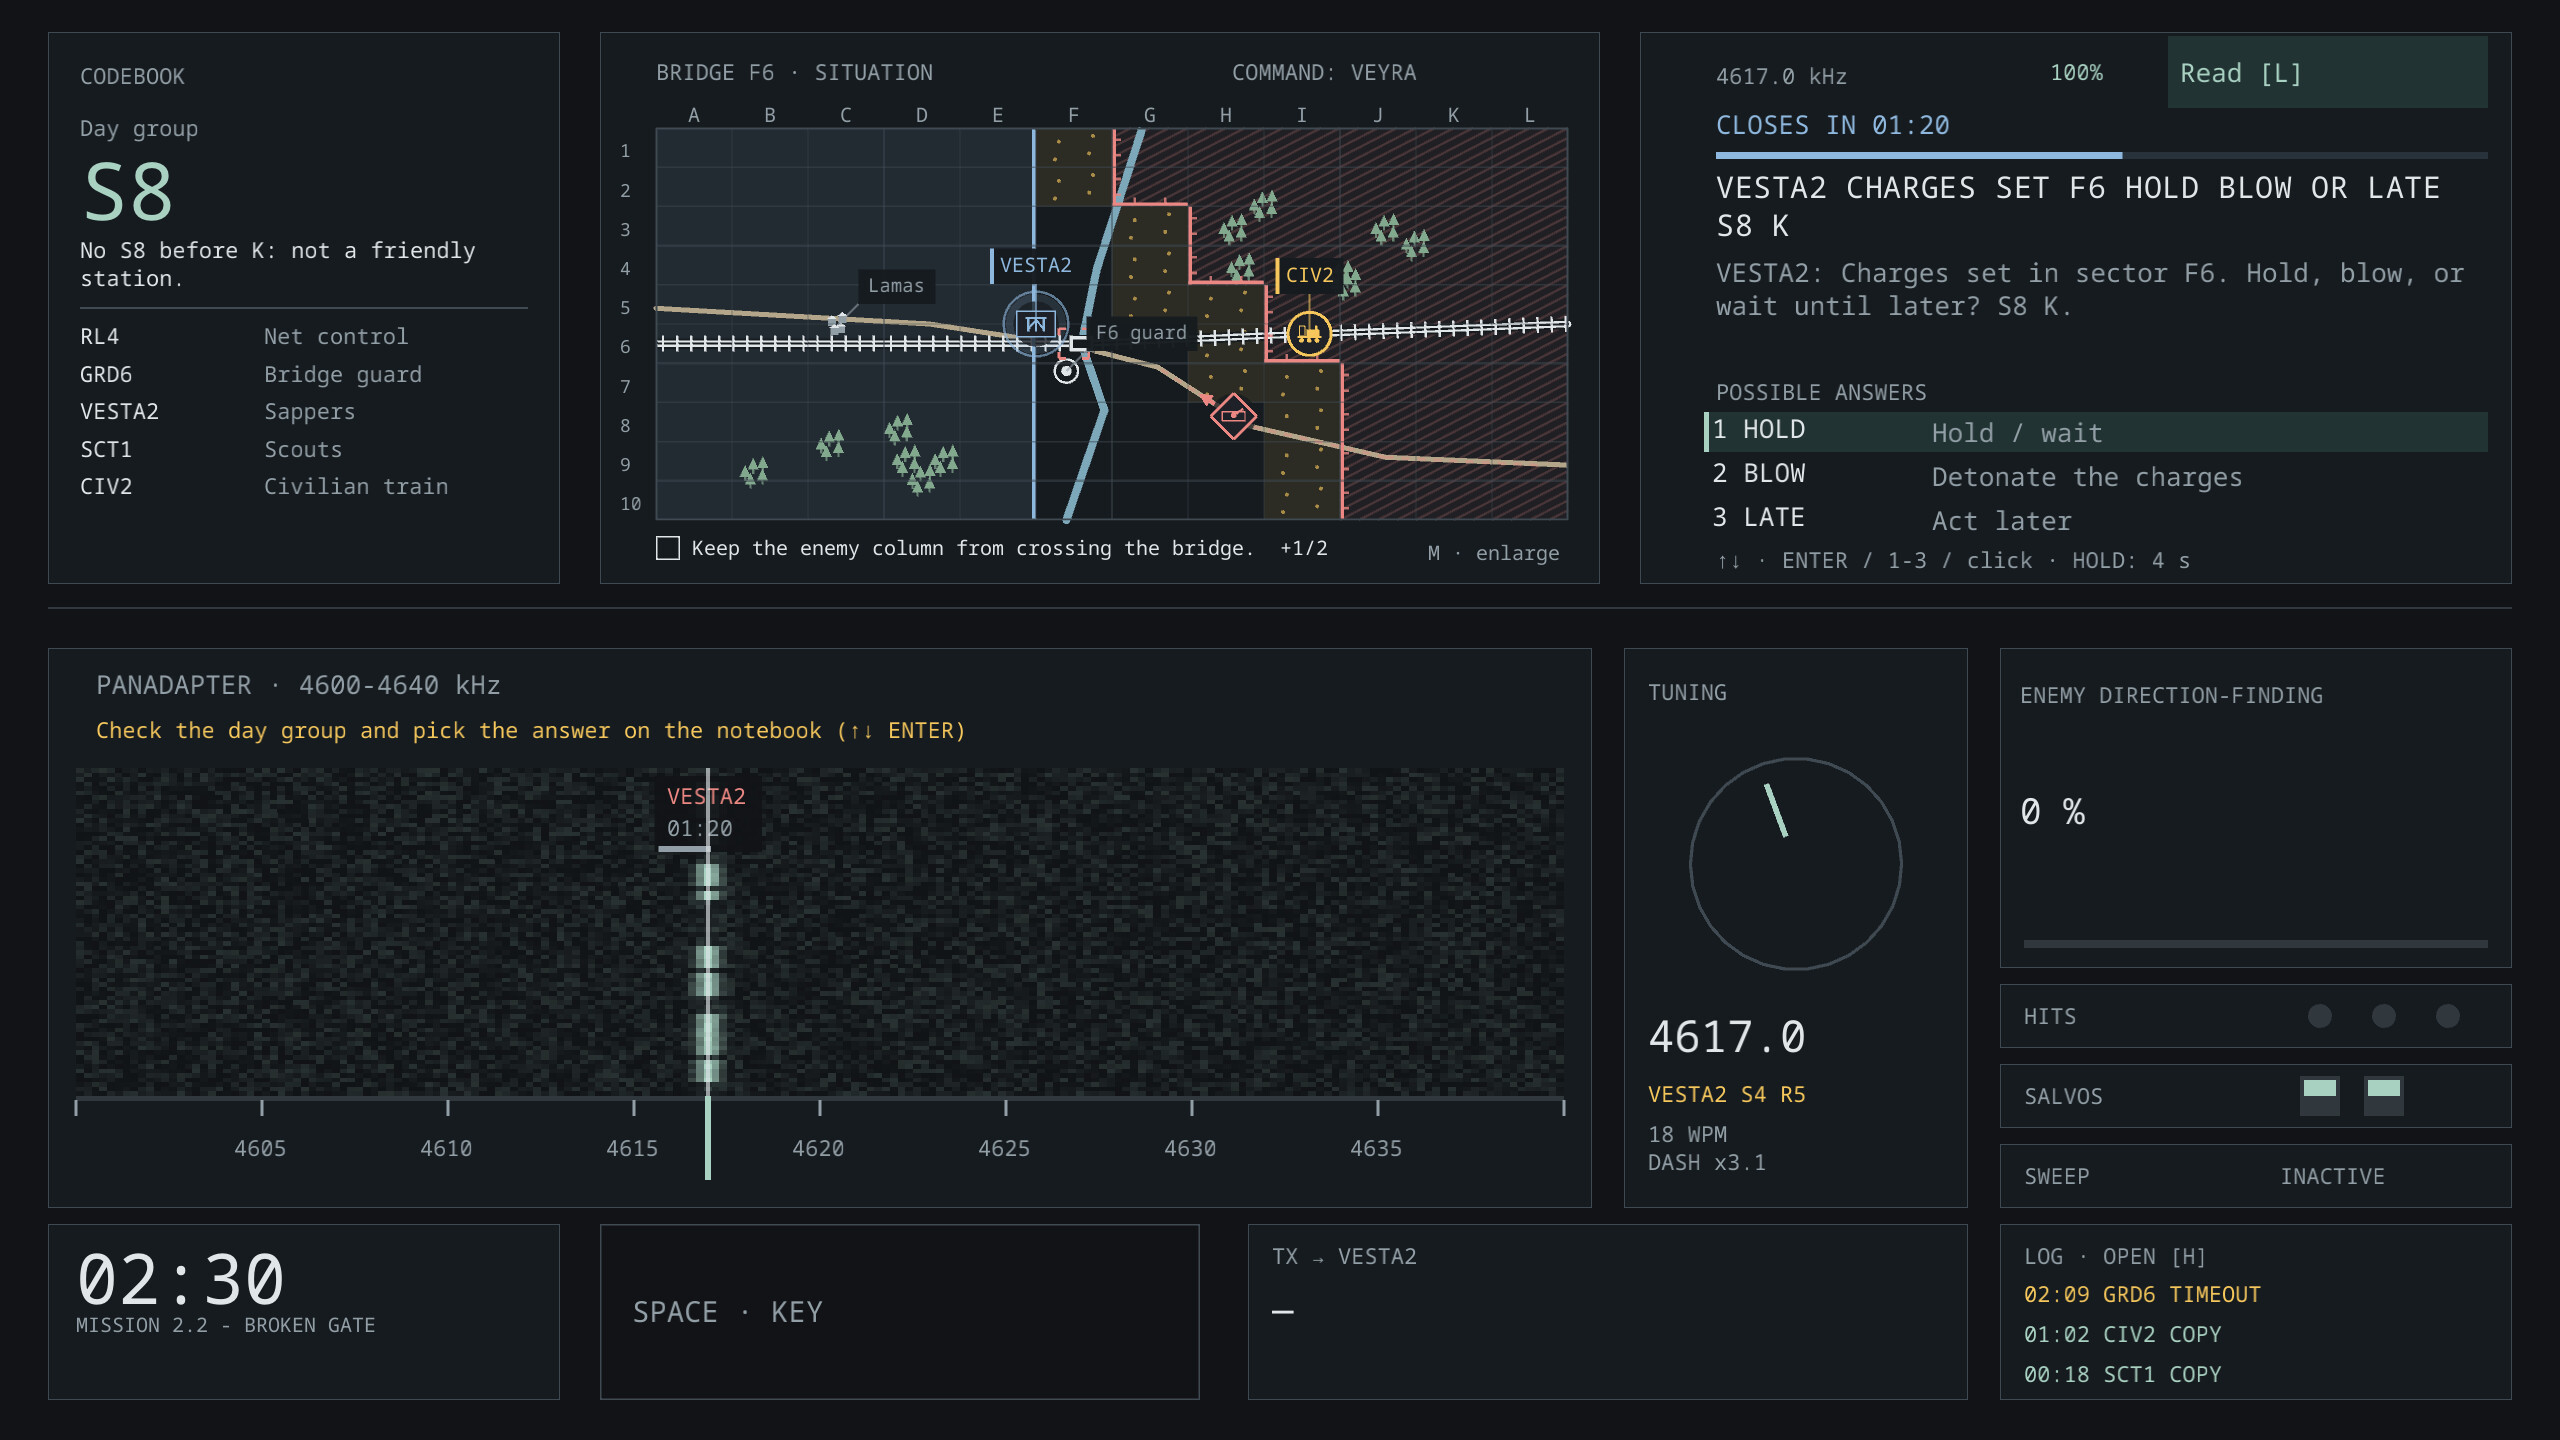Viewport: 2560px width, 1440px height.
Task: Open the log with LOG · OPEN [H]
Action: click(x=2114, y=1256)
